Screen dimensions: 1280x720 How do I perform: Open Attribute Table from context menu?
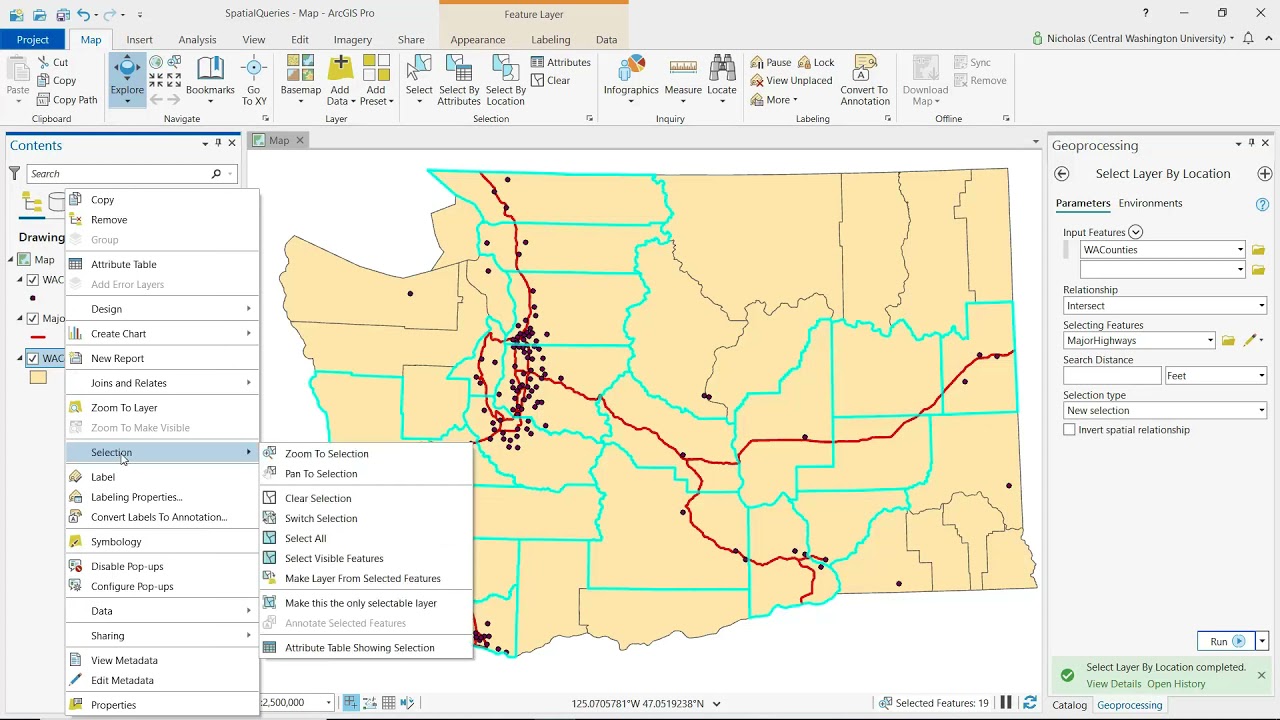[x=162, y=264]
